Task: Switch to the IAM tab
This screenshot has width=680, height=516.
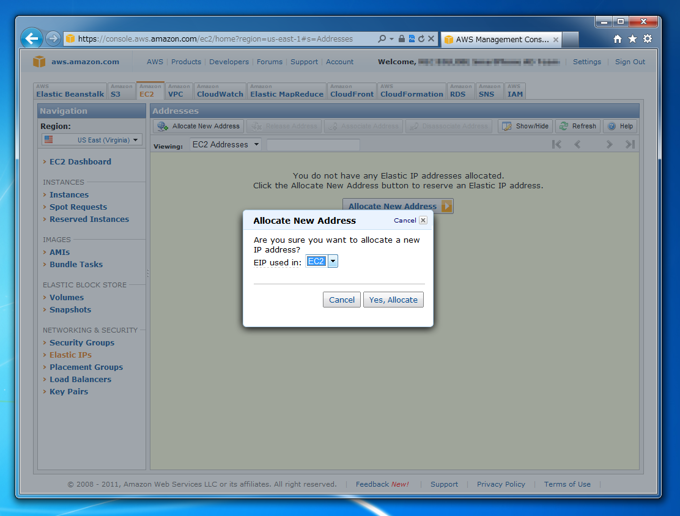Action: [x=515, y=91]
